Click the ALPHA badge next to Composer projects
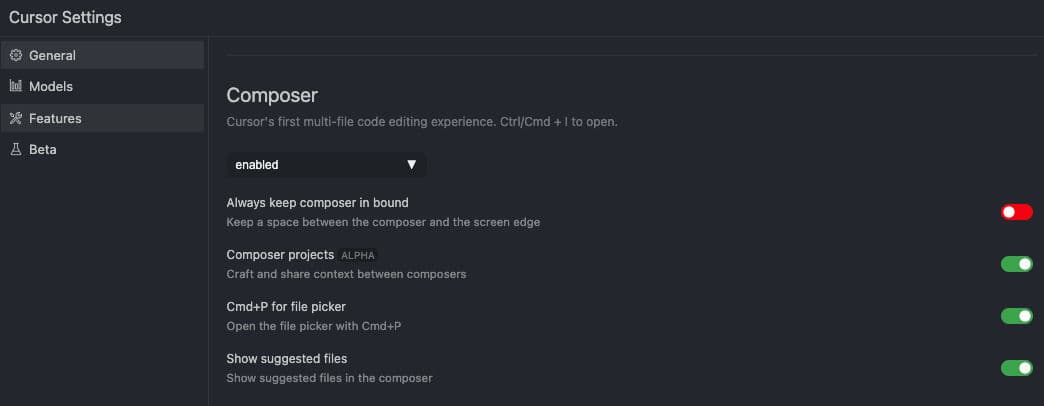 (357, 255)
